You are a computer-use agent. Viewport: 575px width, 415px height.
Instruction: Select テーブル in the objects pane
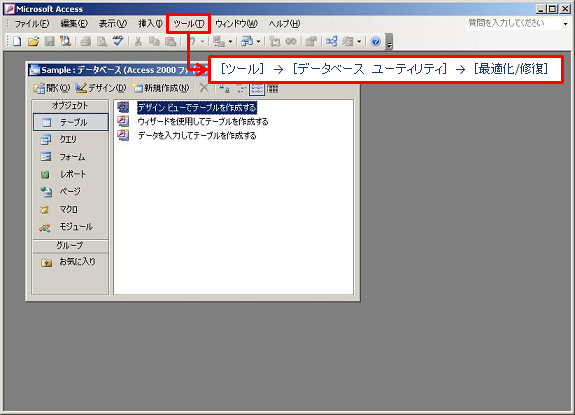[71, 122]
